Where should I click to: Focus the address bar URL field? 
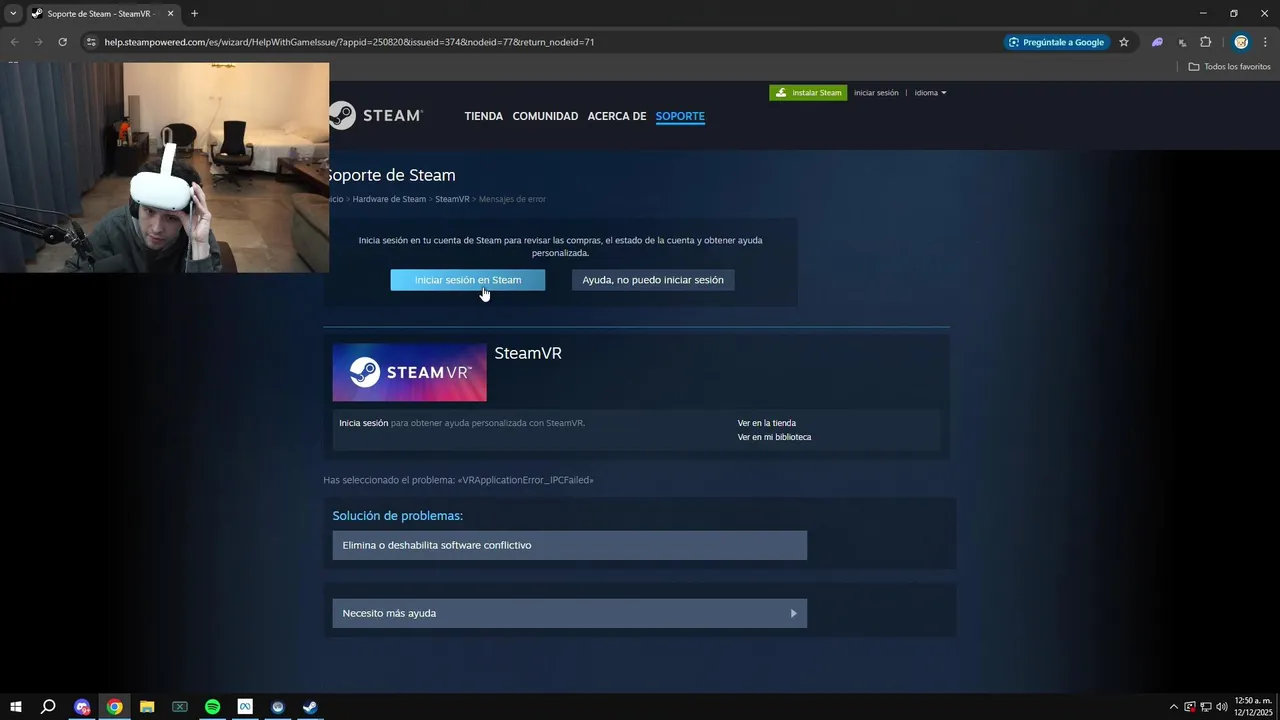pos(540,42)
